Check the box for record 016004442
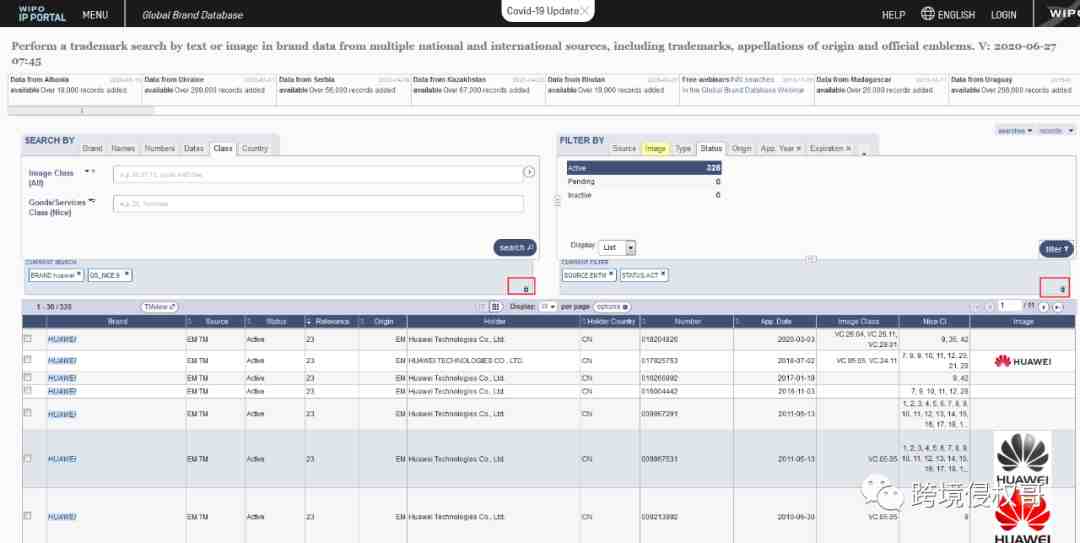Viewport: 1080px width, 543px height. (x=28, y=390)
